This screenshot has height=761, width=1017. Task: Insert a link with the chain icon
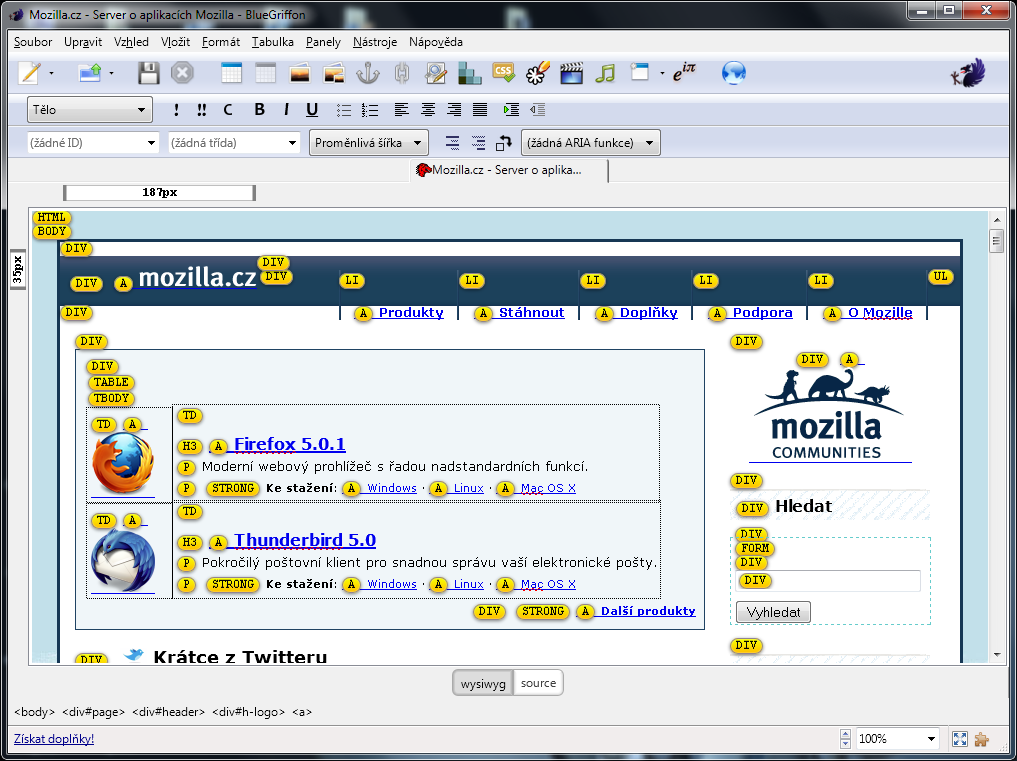401,73
